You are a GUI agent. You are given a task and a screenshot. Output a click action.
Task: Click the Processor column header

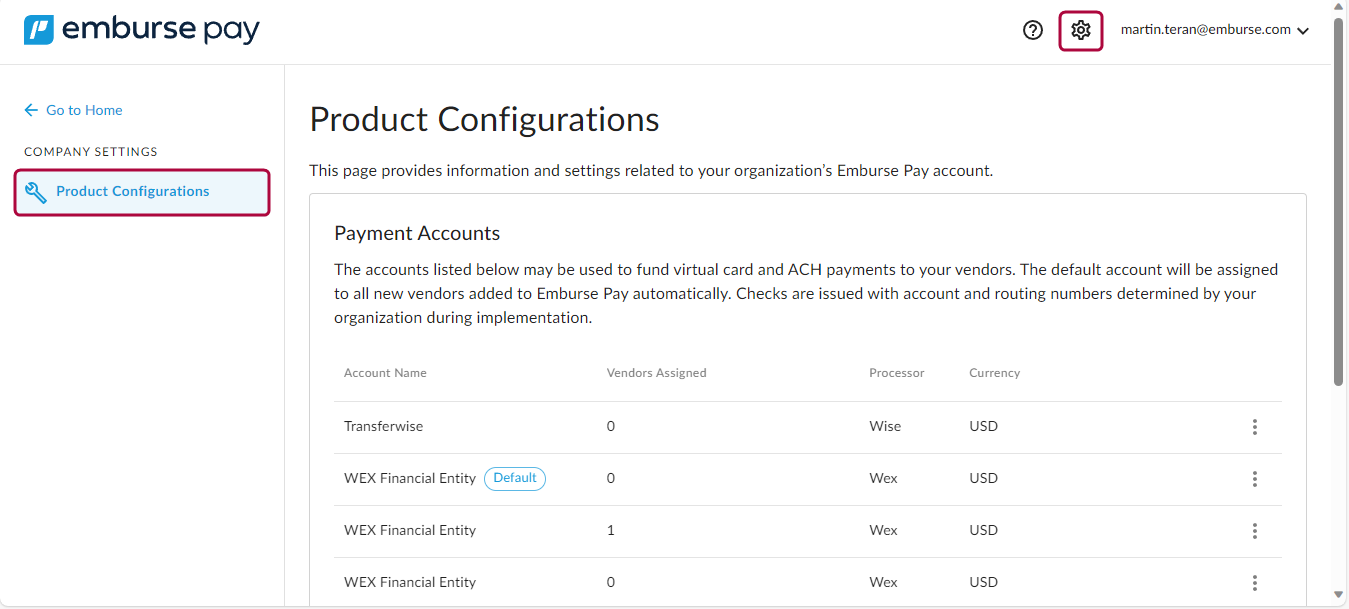(x=896, y=373)
